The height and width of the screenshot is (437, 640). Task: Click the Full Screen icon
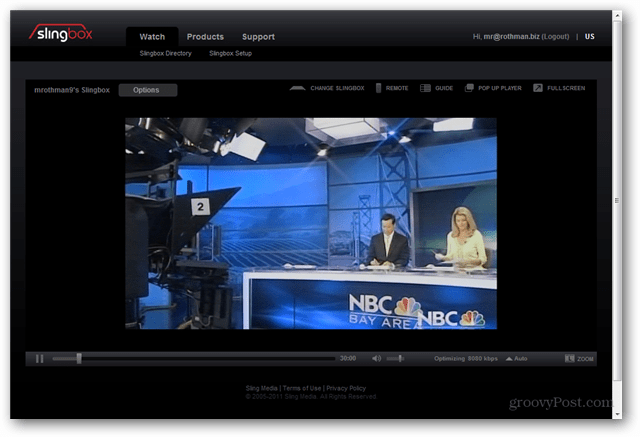click(x=538, y=88)
